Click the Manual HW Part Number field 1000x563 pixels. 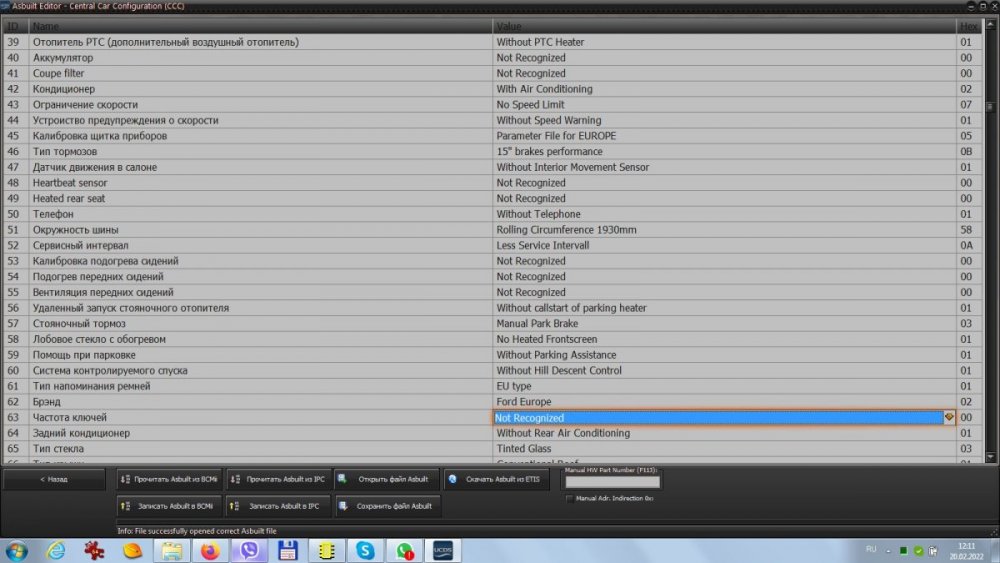pos(612,482)
